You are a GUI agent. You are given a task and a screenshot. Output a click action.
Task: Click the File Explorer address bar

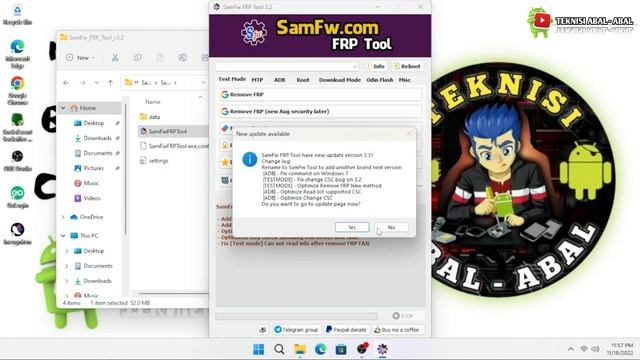click(164, 83)
